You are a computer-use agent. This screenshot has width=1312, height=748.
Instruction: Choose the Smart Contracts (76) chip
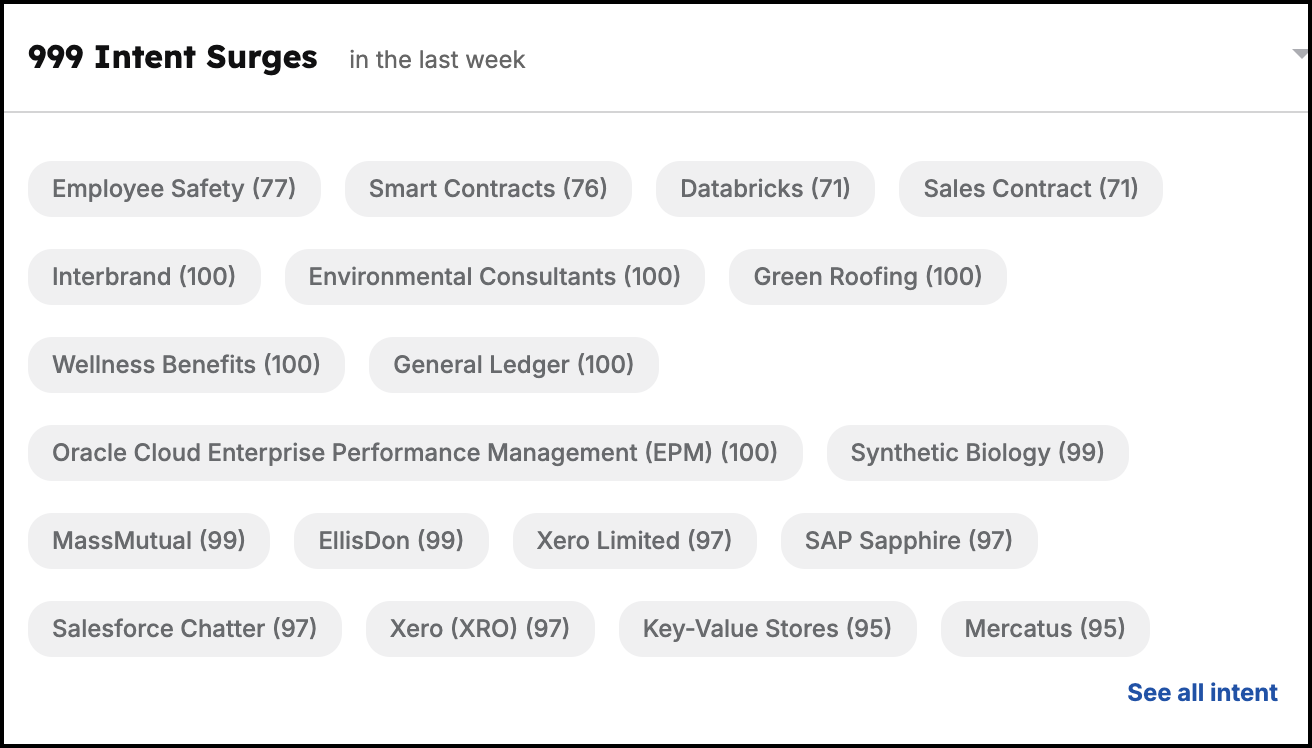click(x=488, y=189)
